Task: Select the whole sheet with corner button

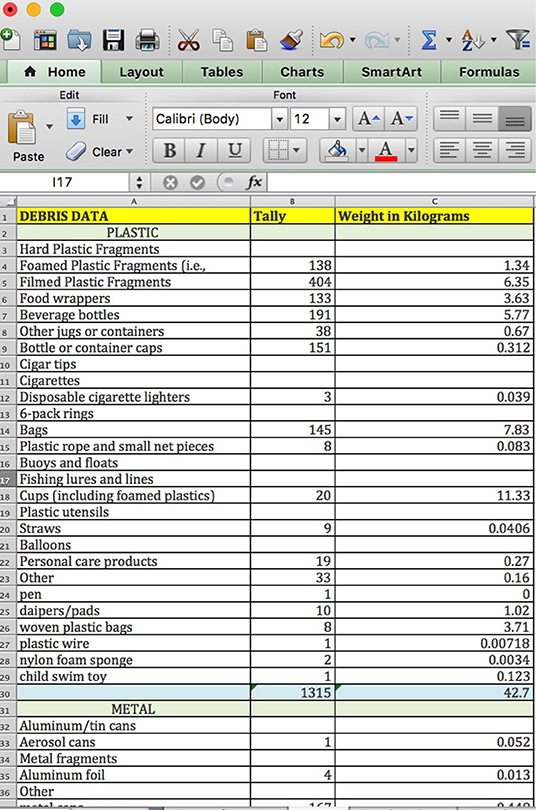Action: point(8,202)
